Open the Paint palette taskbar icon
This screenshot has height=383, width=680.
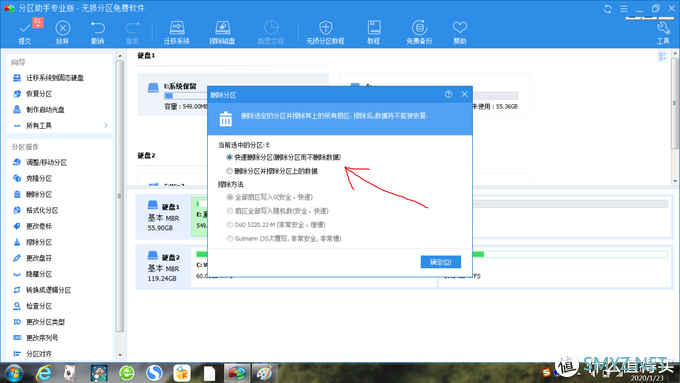click(x=264, y=373)
